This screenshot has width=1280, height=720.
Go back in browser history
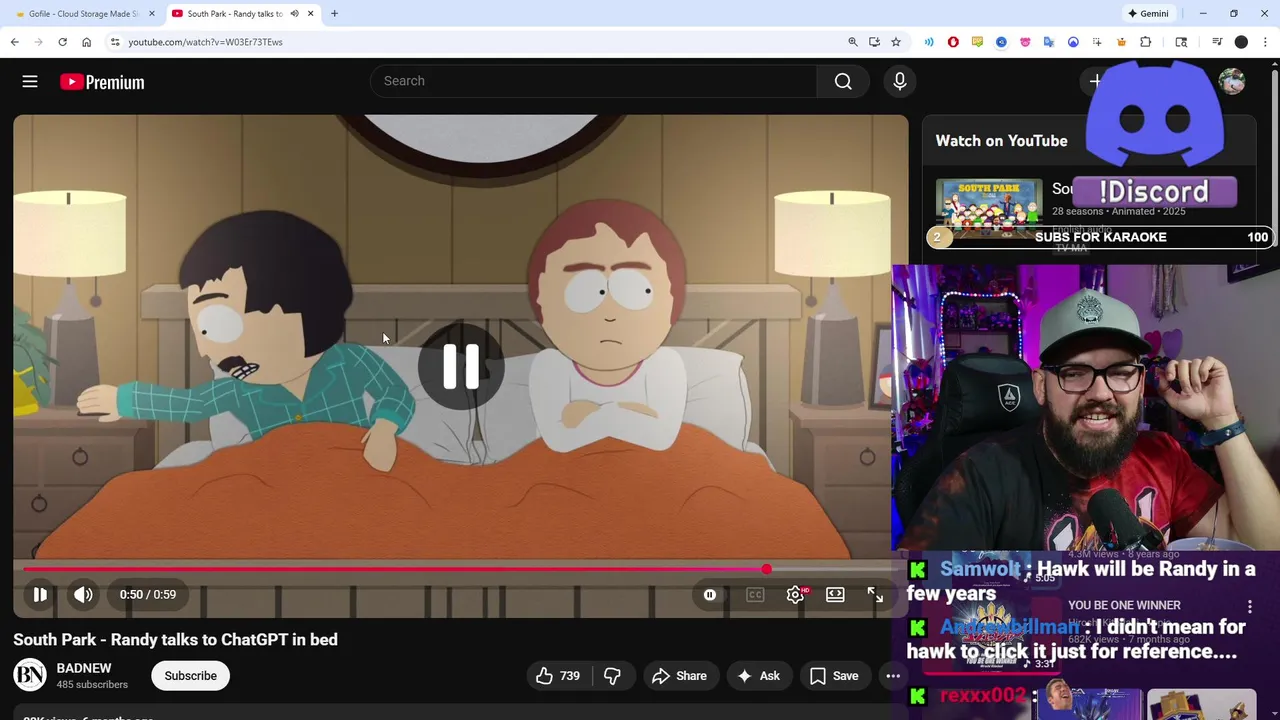tap(14, 42)
